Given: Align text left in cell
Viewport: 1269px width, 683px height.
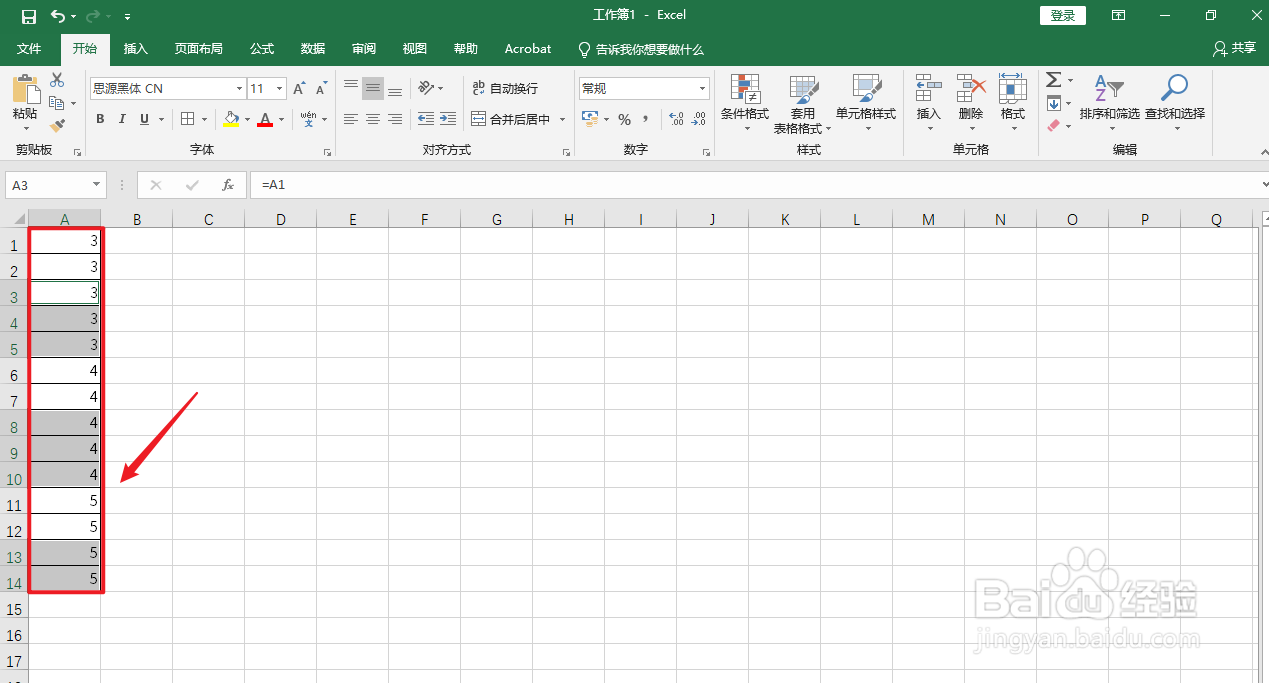Looking at the screenshot, I should [x=351, y=119].
